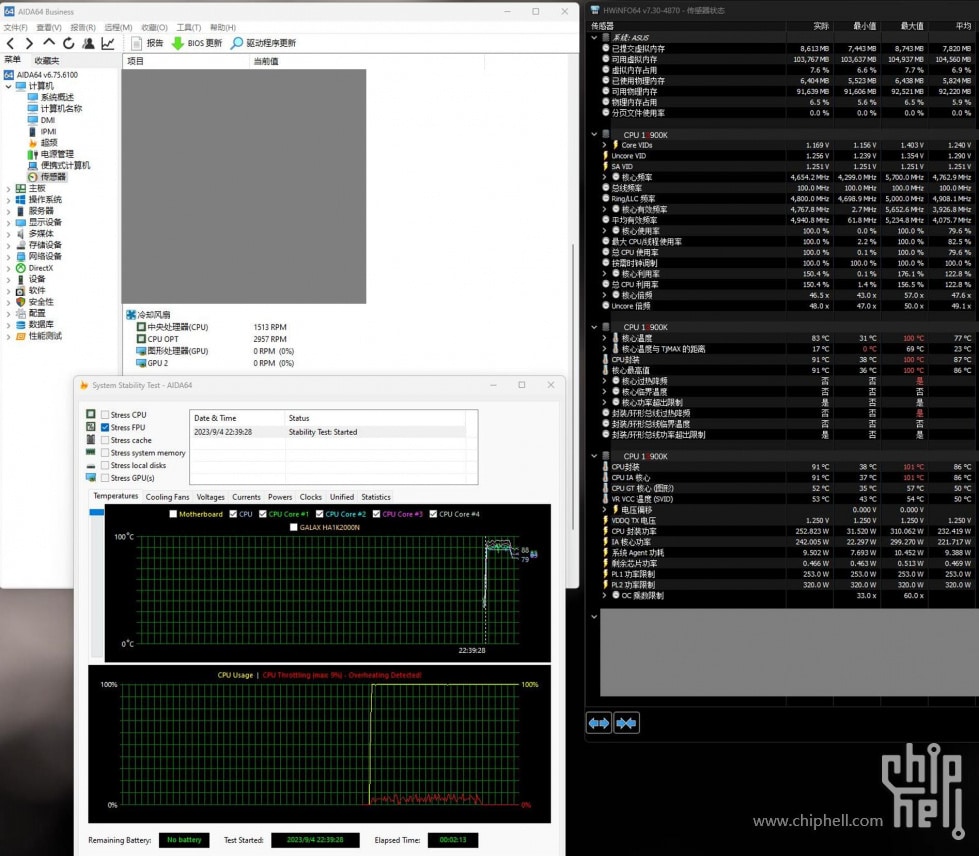The width and height of the screenshot is (979, 856).
Task: Click 当前值 column header
Action: coord(366,61)
